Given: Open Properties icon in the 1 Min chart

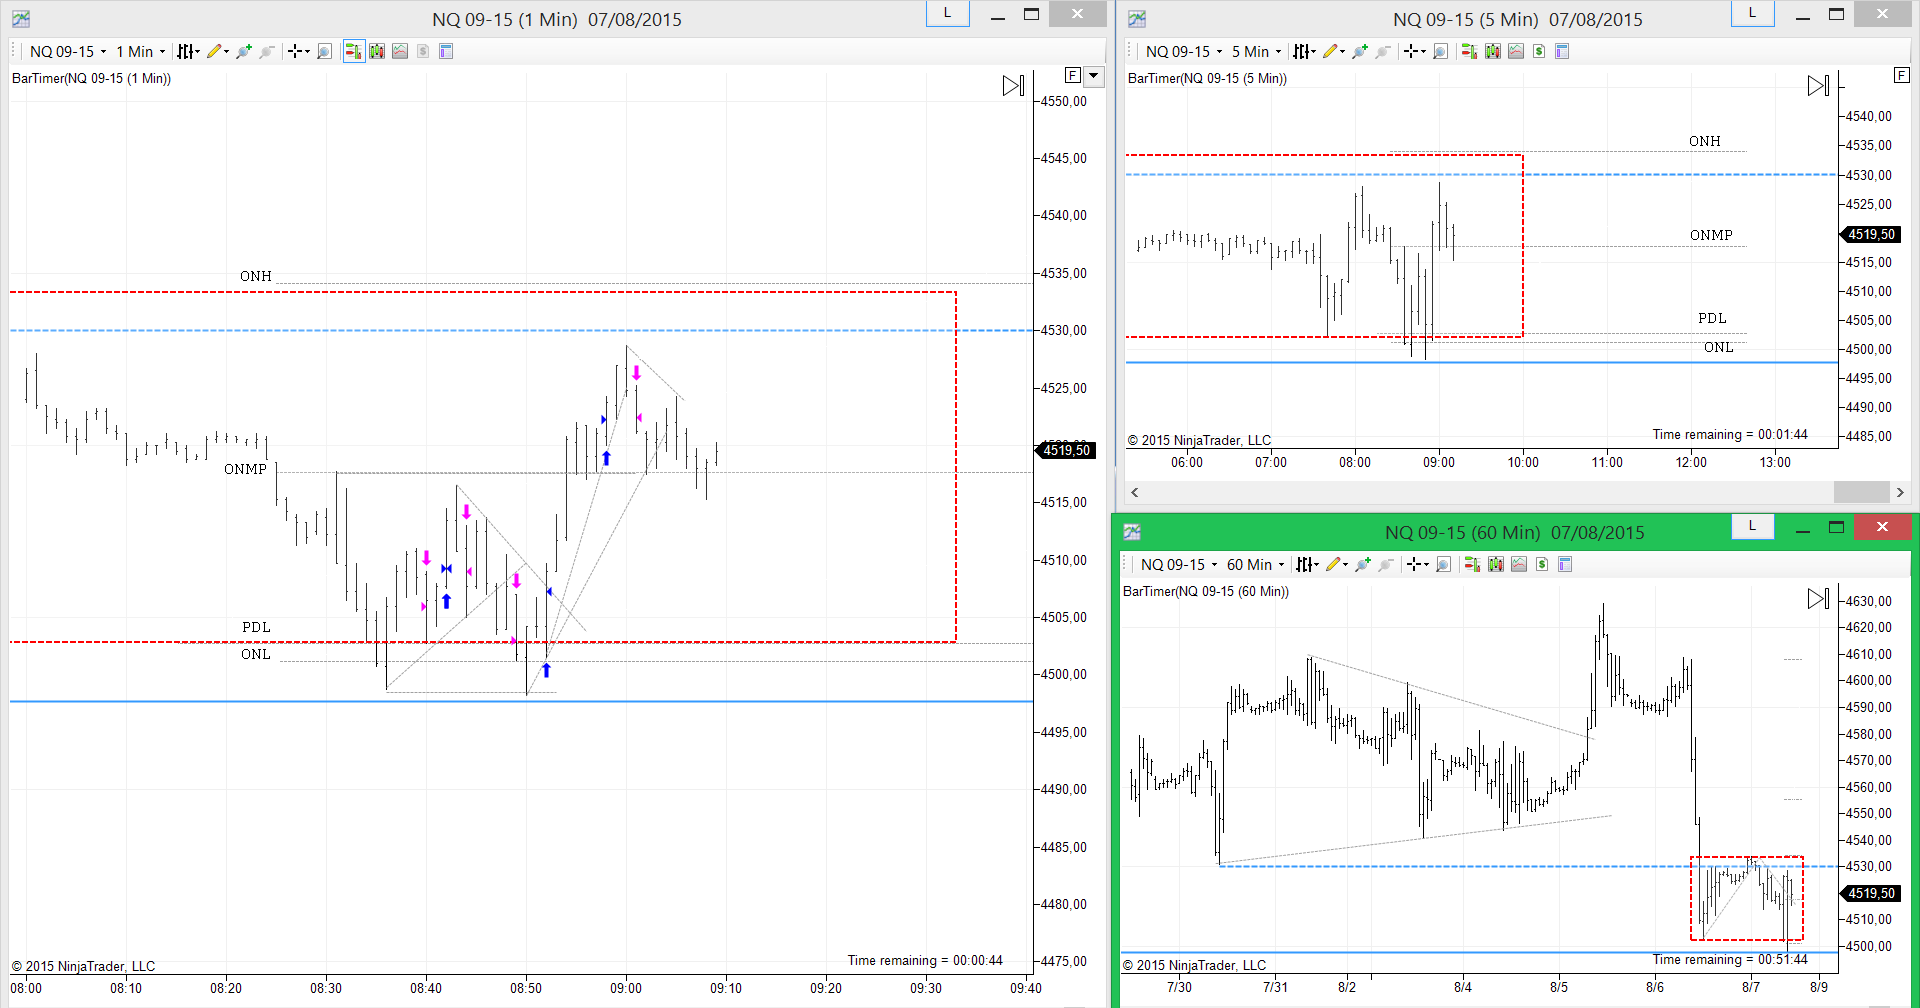Looking at the screenshot, I should click(x=446, y=51).
